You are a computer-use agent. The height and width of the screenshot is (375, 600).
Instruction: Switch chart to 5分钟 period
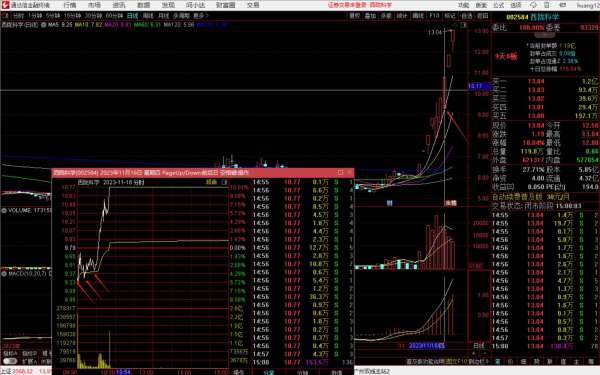tap(53, 16)
